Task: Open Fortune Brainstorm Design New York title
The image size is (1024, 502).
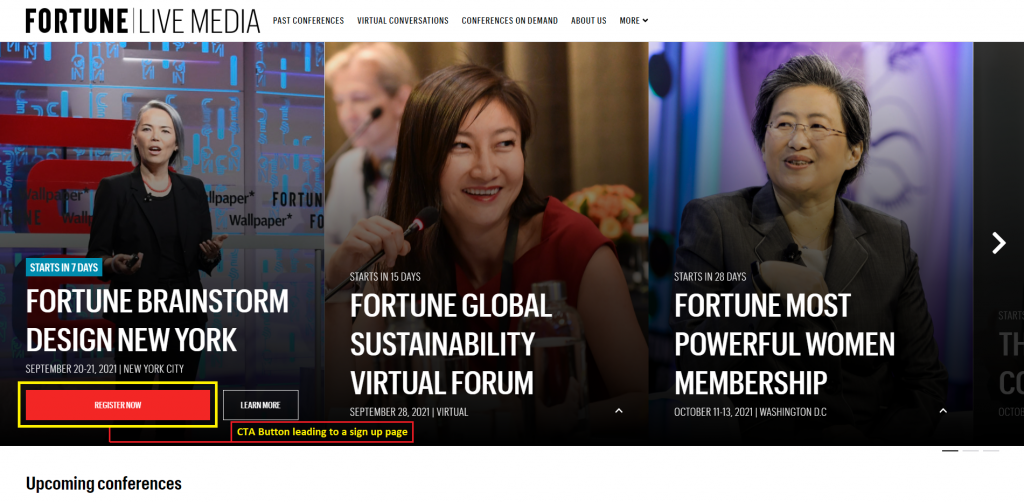Action: point(157,320)
